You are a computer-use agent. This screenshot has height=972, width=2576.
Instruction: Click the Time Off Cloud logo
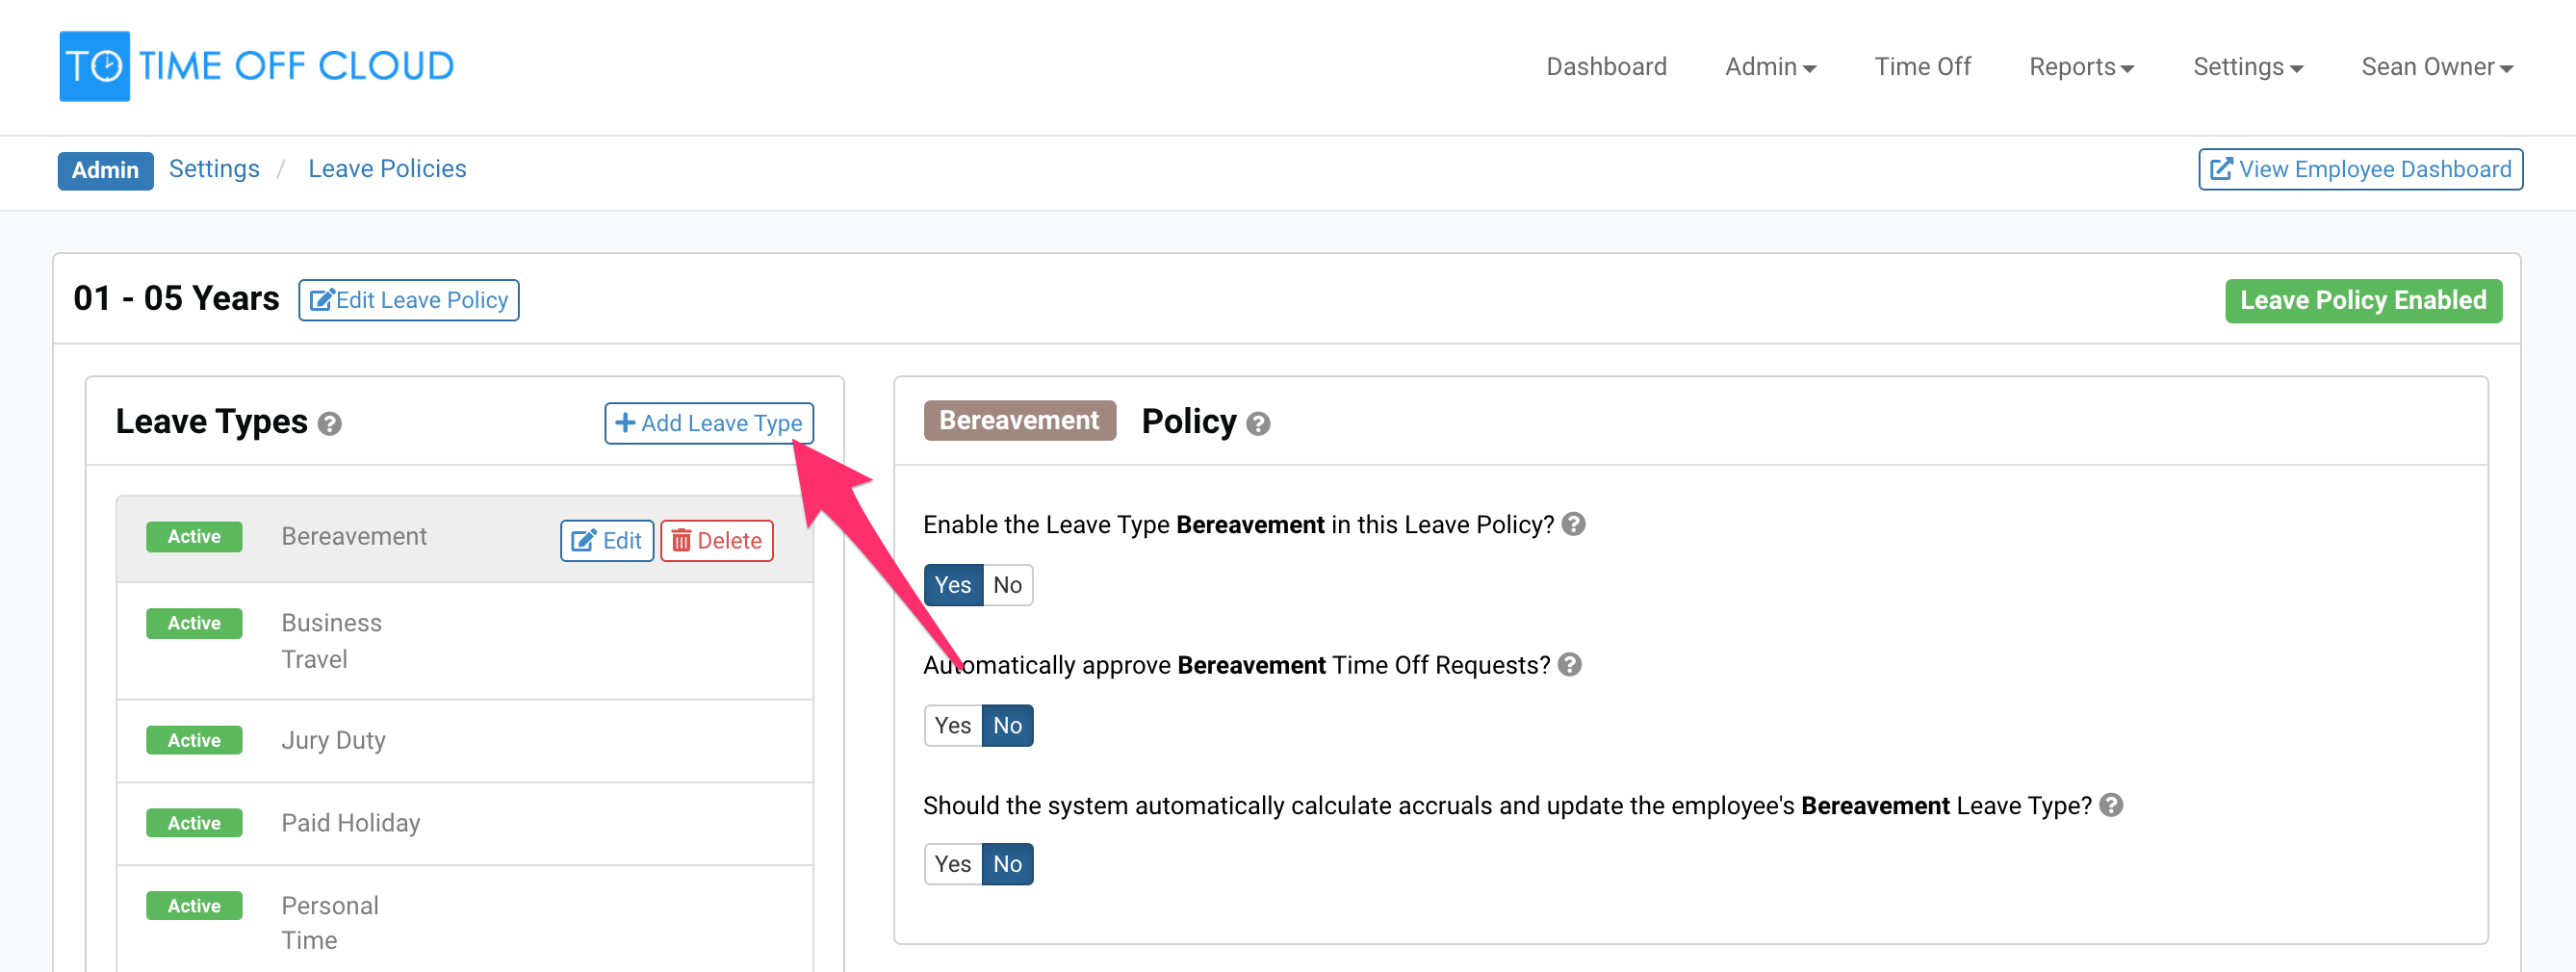click(257, 66)
